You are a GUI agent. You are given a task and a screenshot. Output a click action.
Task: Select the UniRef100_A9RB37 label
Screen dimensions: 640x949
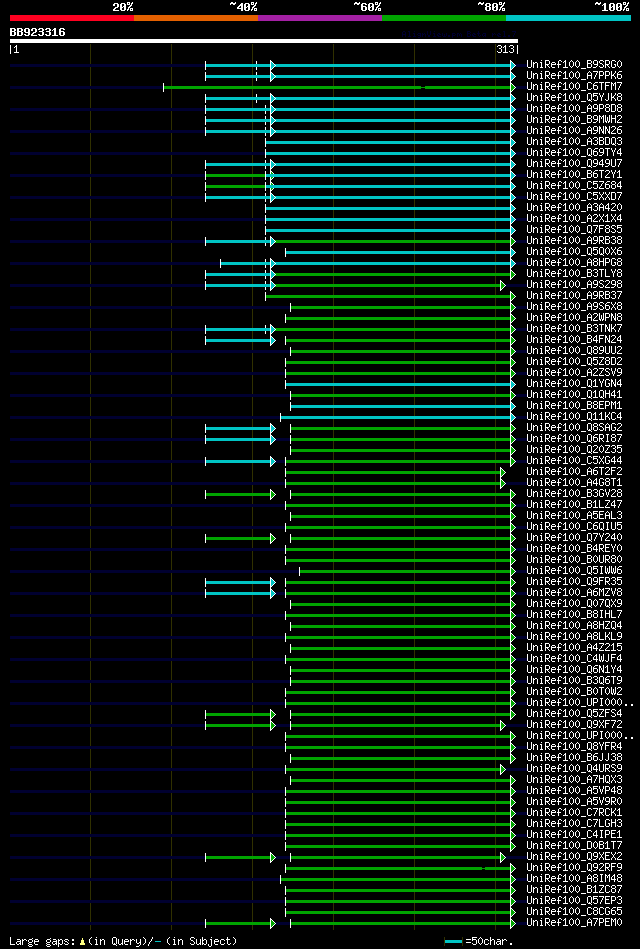[575, 296]
